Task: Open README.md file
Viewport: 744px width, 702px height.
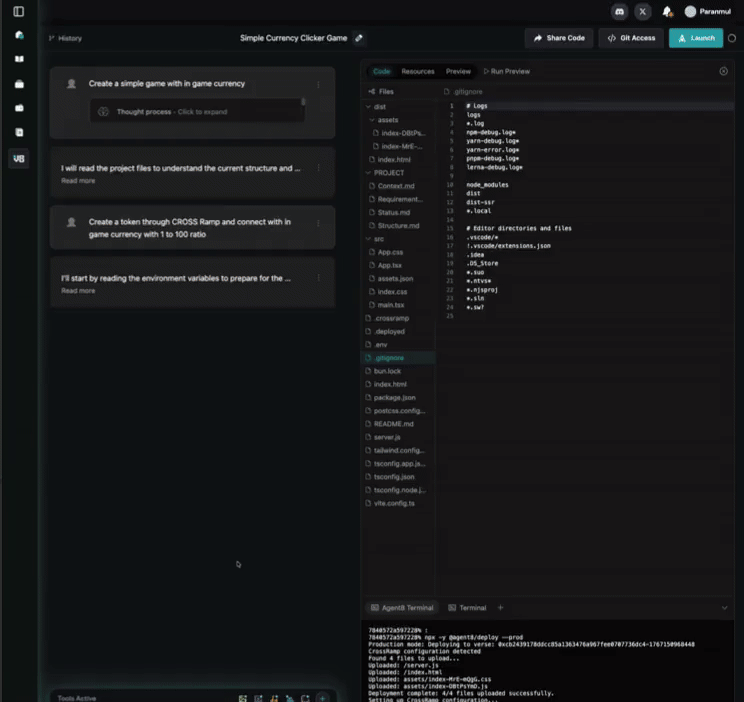Action: (x=393, y=424)
